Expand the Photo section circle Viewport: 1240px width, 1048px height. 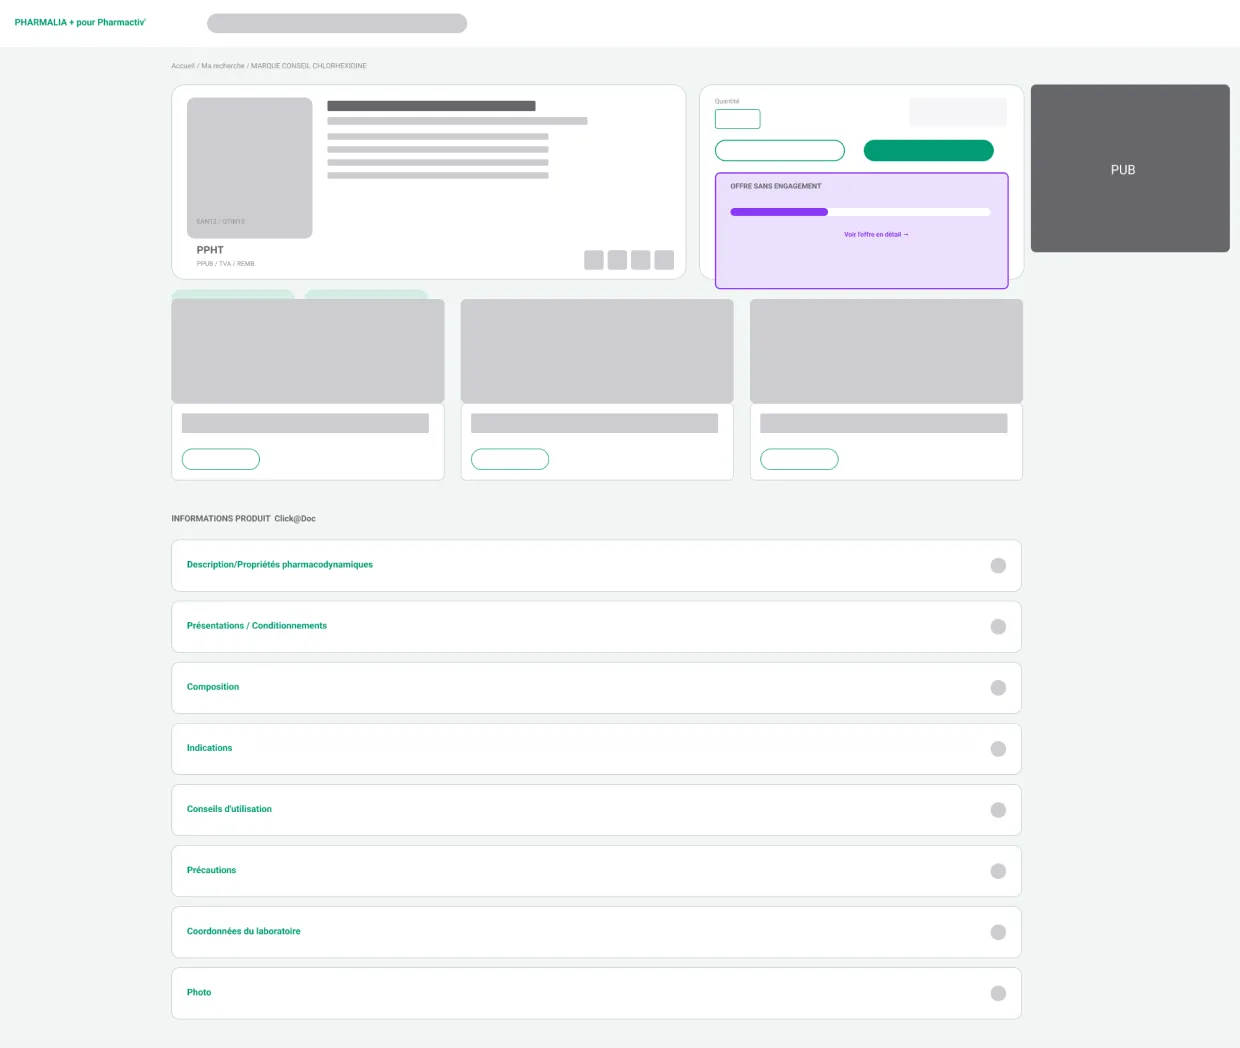coord(998,993)
